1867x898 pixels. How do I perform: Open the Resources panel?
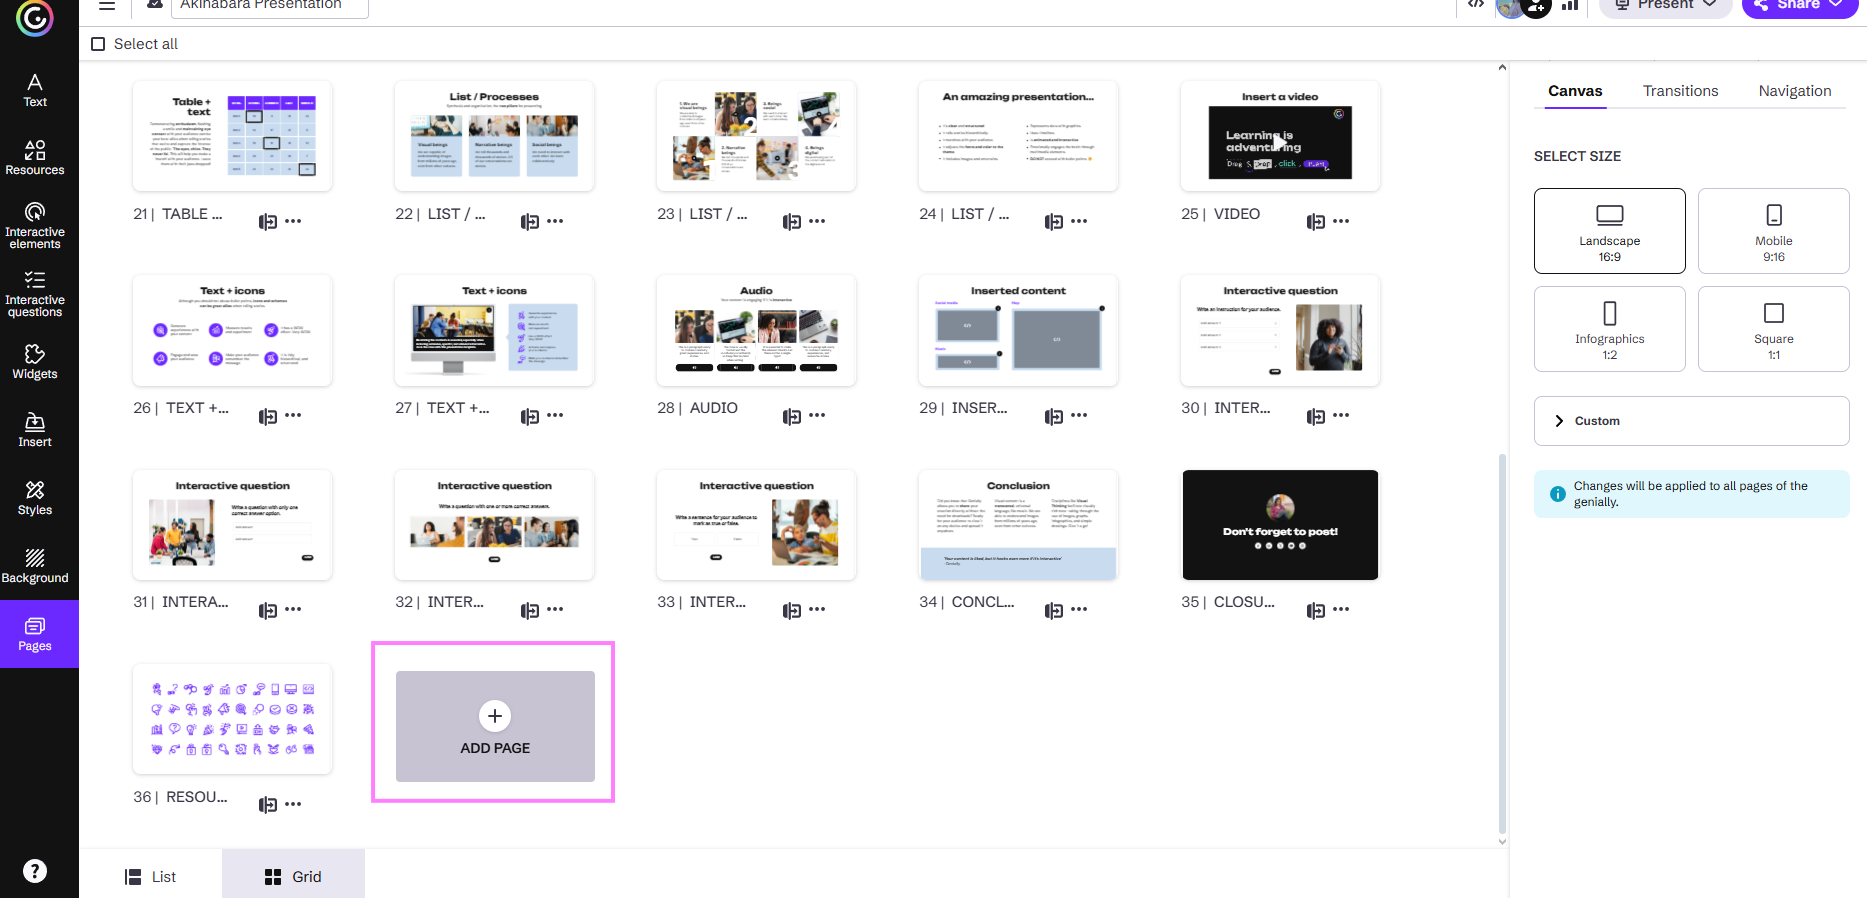click(35, 158)
